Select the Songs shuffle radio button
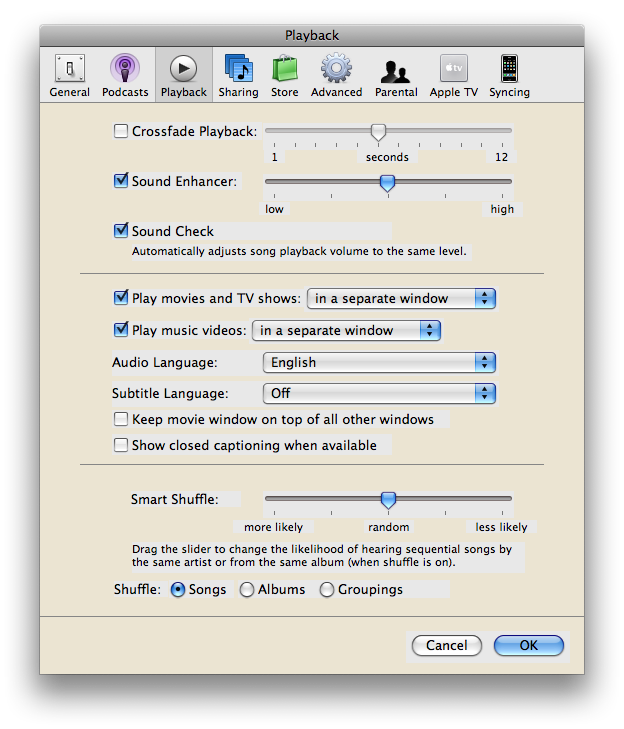Viewport: 624px width, 729px height. coord(178,590)
